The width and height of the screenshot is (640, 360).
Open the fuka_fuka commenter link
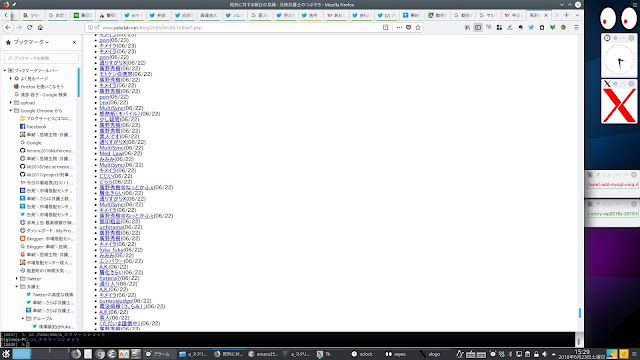pyautogui.click(x=111, y=250)
